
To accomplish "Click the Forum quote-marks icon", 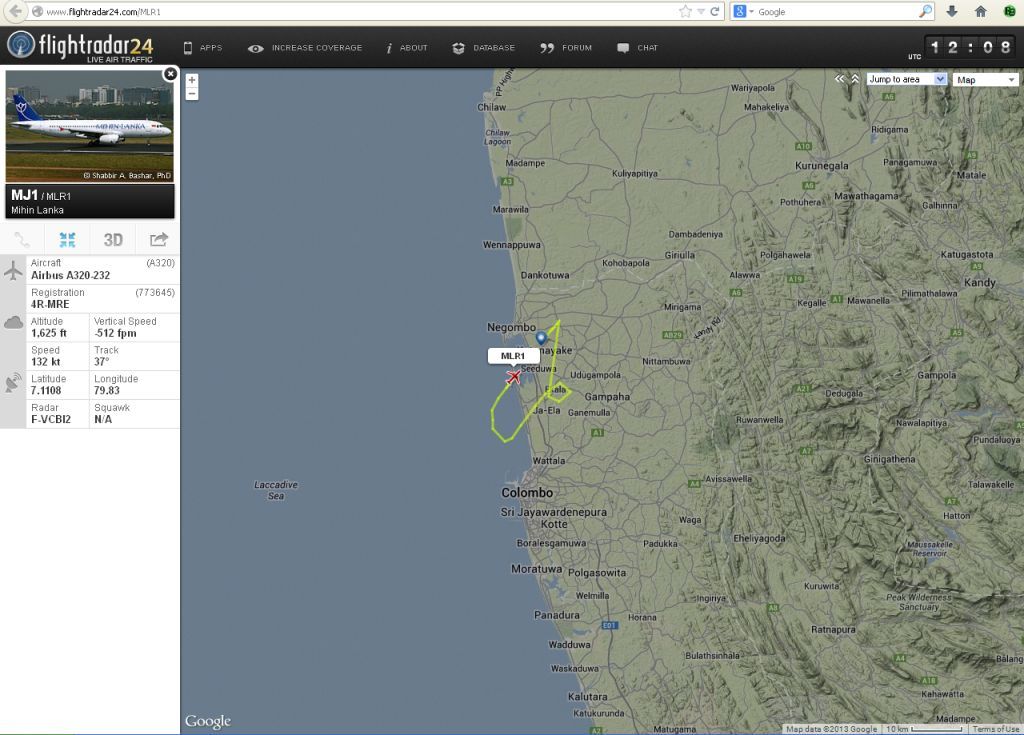I will click(547, 48).
